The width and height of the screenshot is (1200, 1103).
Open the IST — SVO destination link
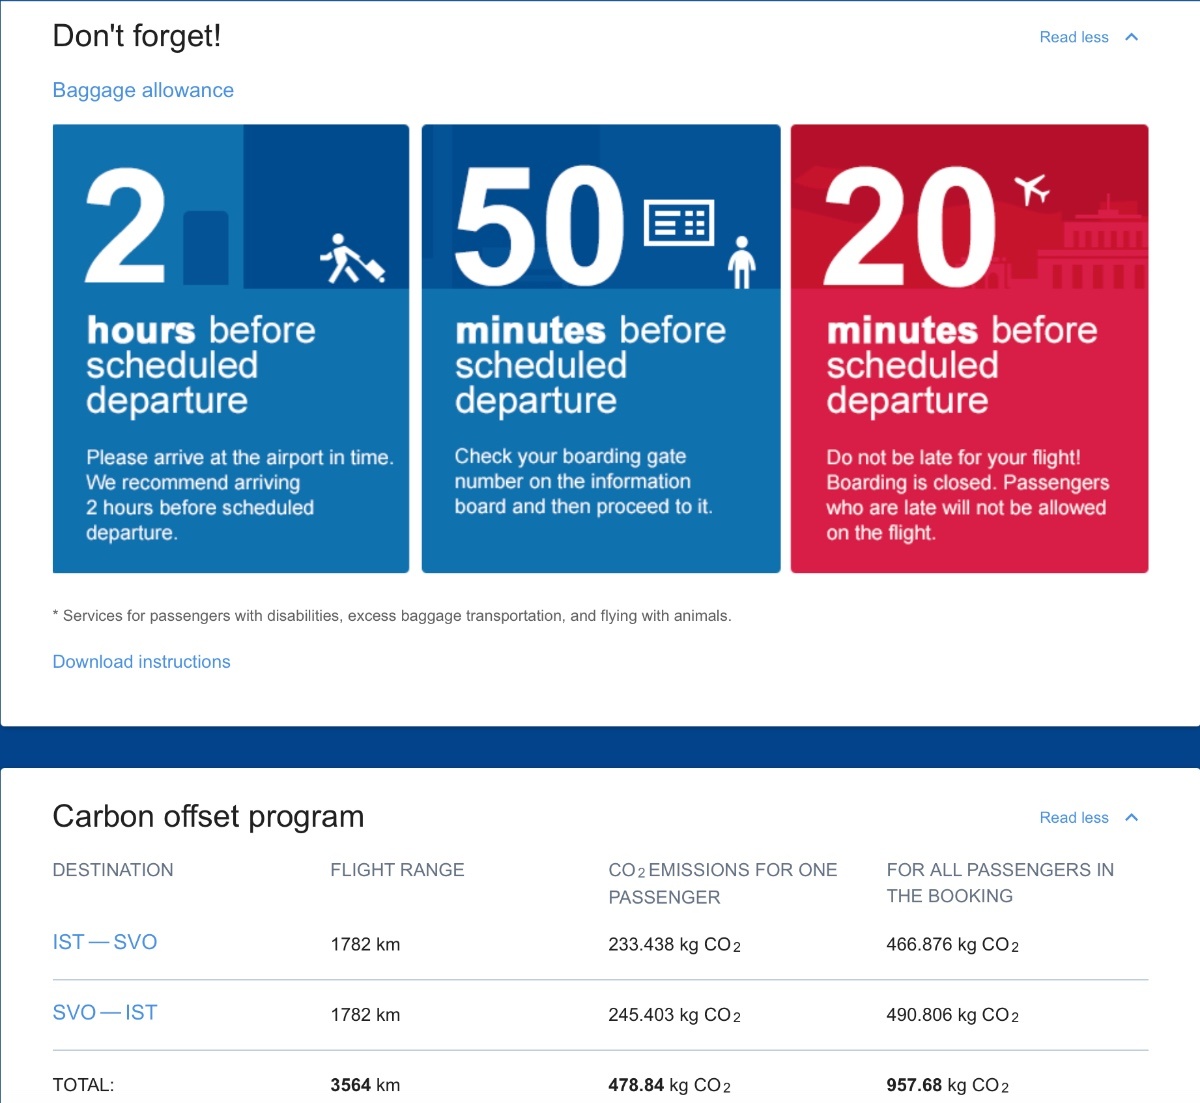[105, 942]
